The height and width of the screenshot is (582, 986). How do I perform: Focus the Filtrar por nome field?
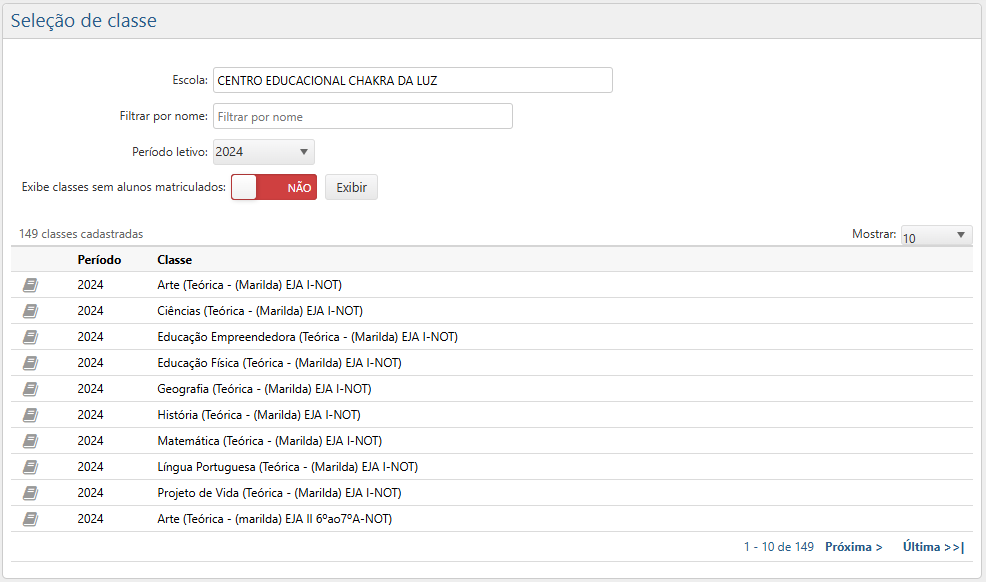[363, 116]
